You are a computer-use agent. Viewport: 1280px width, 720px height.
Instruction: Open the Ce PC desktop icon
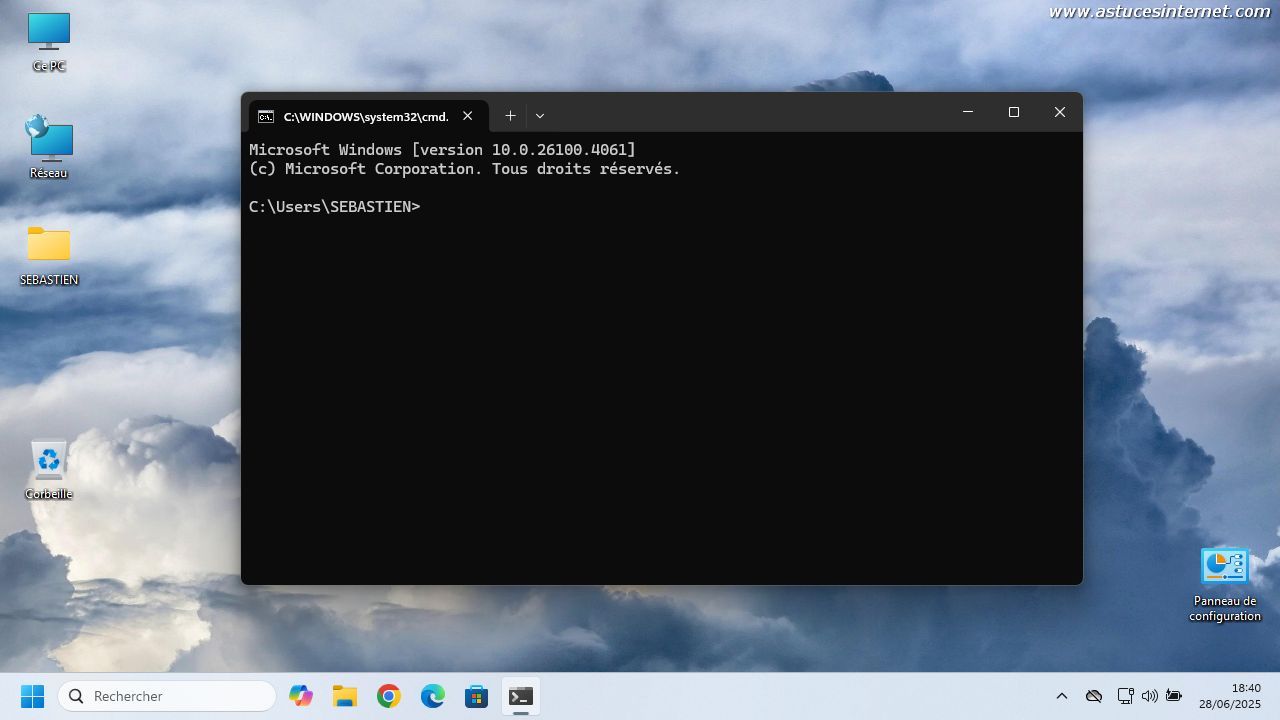[48, 41]
